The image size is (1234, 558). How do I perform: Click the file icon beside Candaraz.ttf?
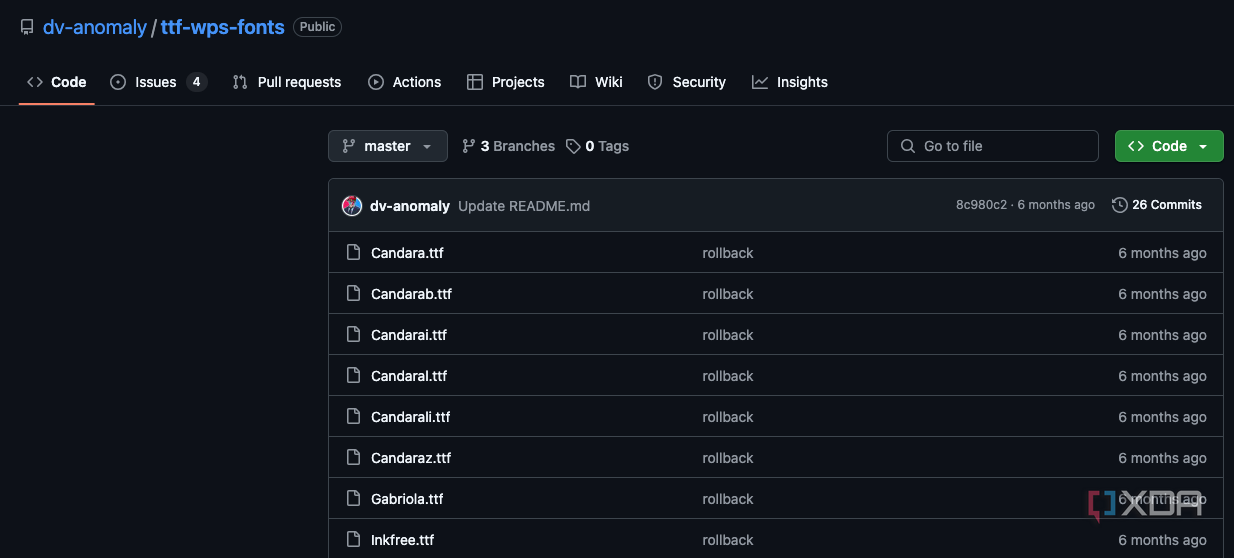point(353,457)
